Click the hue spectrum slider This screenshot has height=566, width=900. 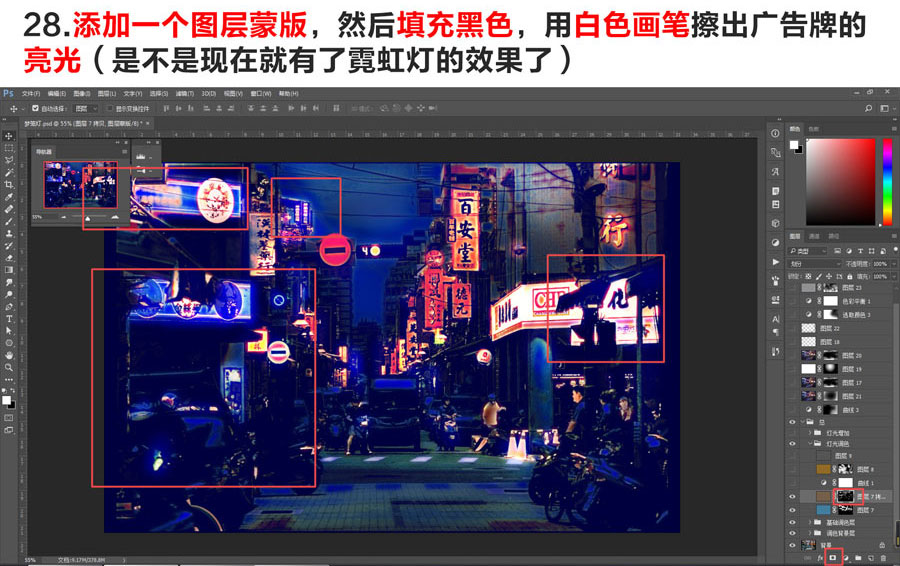coord(887,181)
